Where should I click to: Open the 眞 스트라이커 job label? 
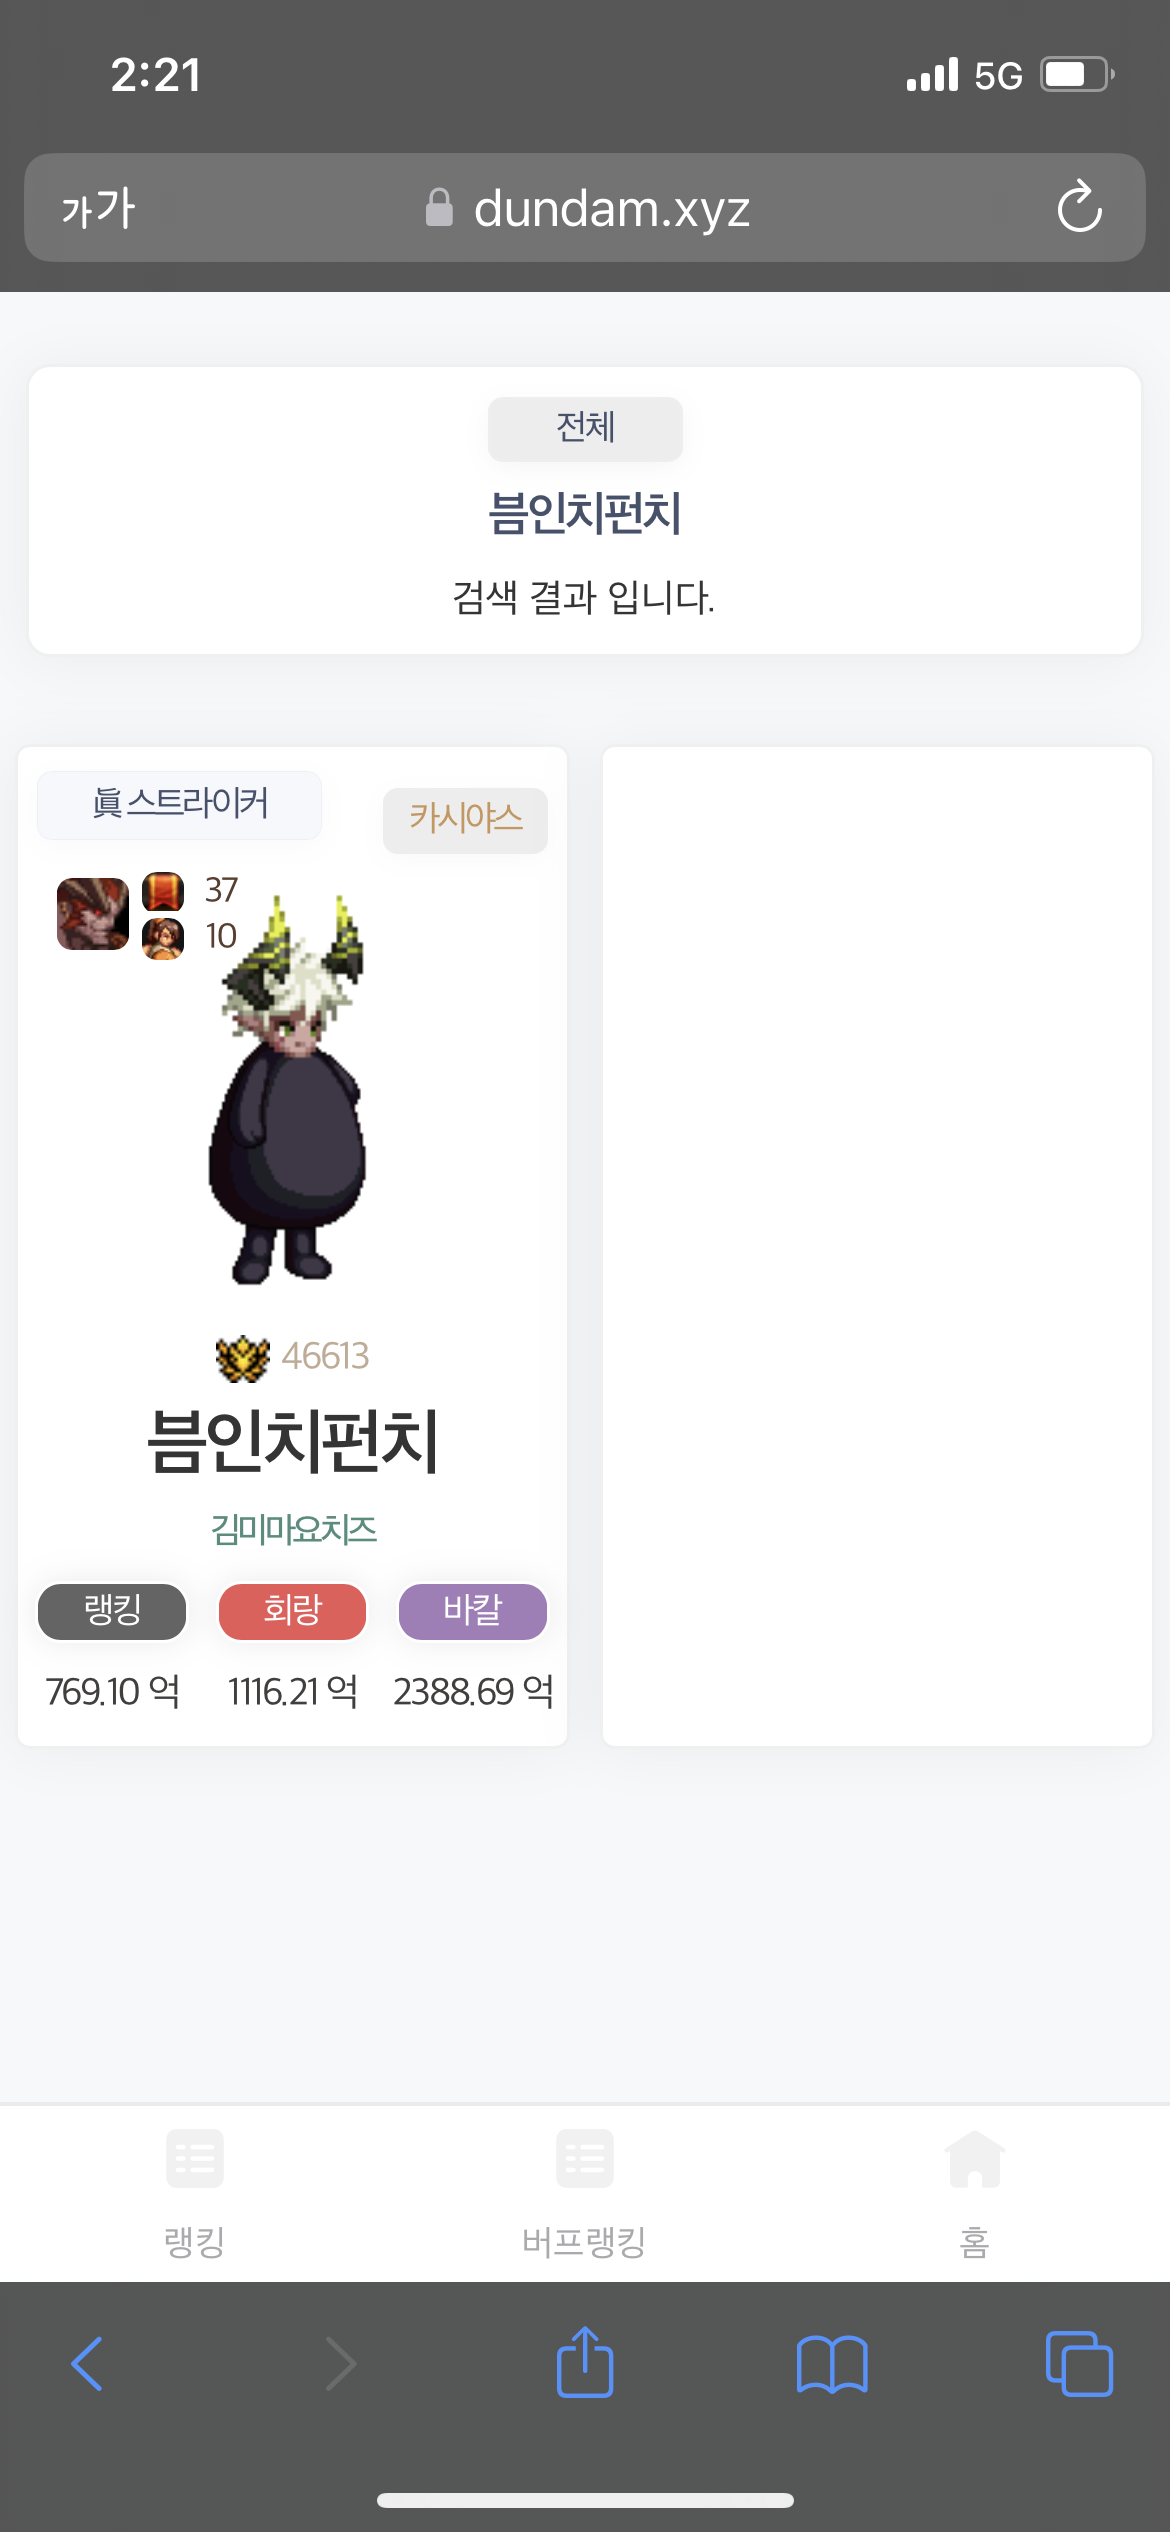tap(180, 803)
